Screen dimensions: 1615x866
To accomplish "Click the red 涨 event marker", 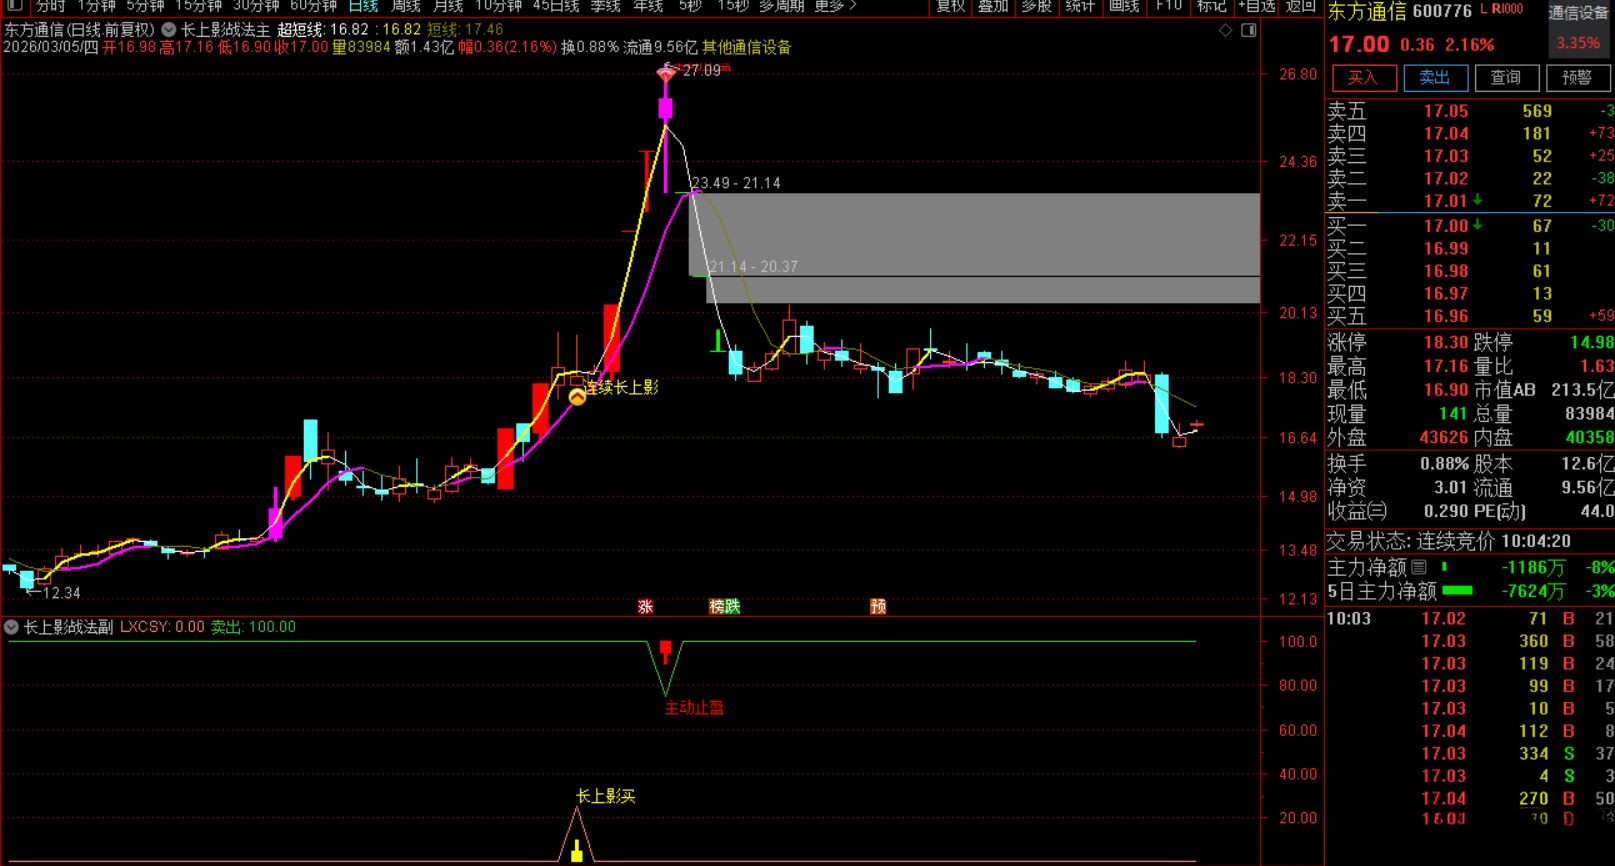I will 645,606.
